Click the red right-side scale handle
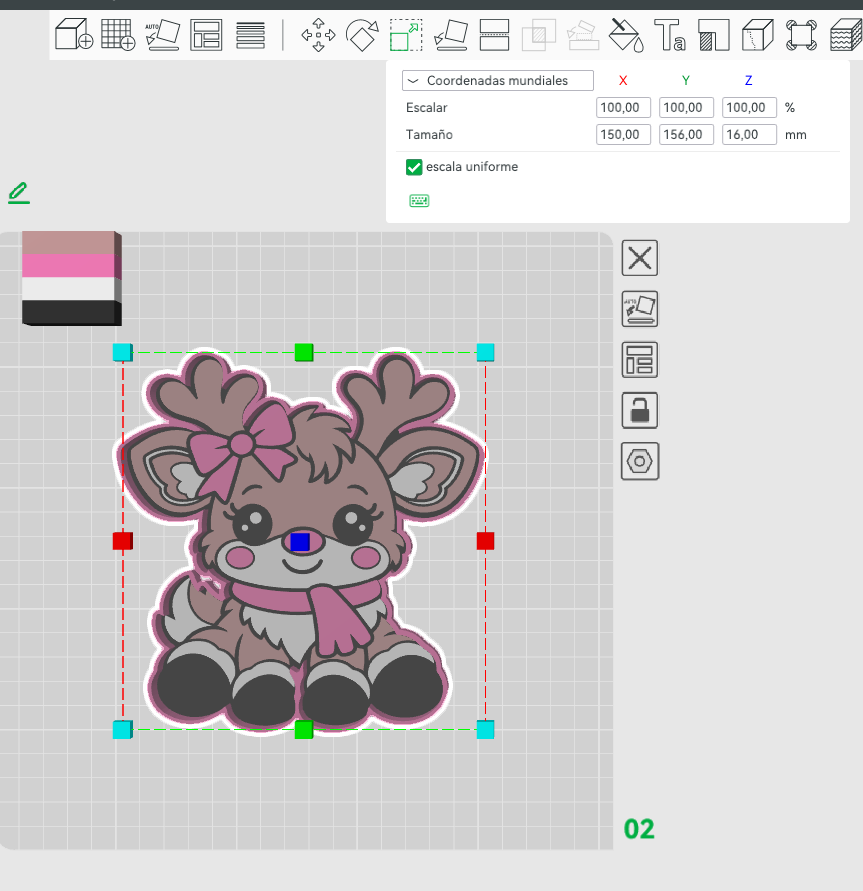This screenshot has width=863, height=891. point(485,541)
